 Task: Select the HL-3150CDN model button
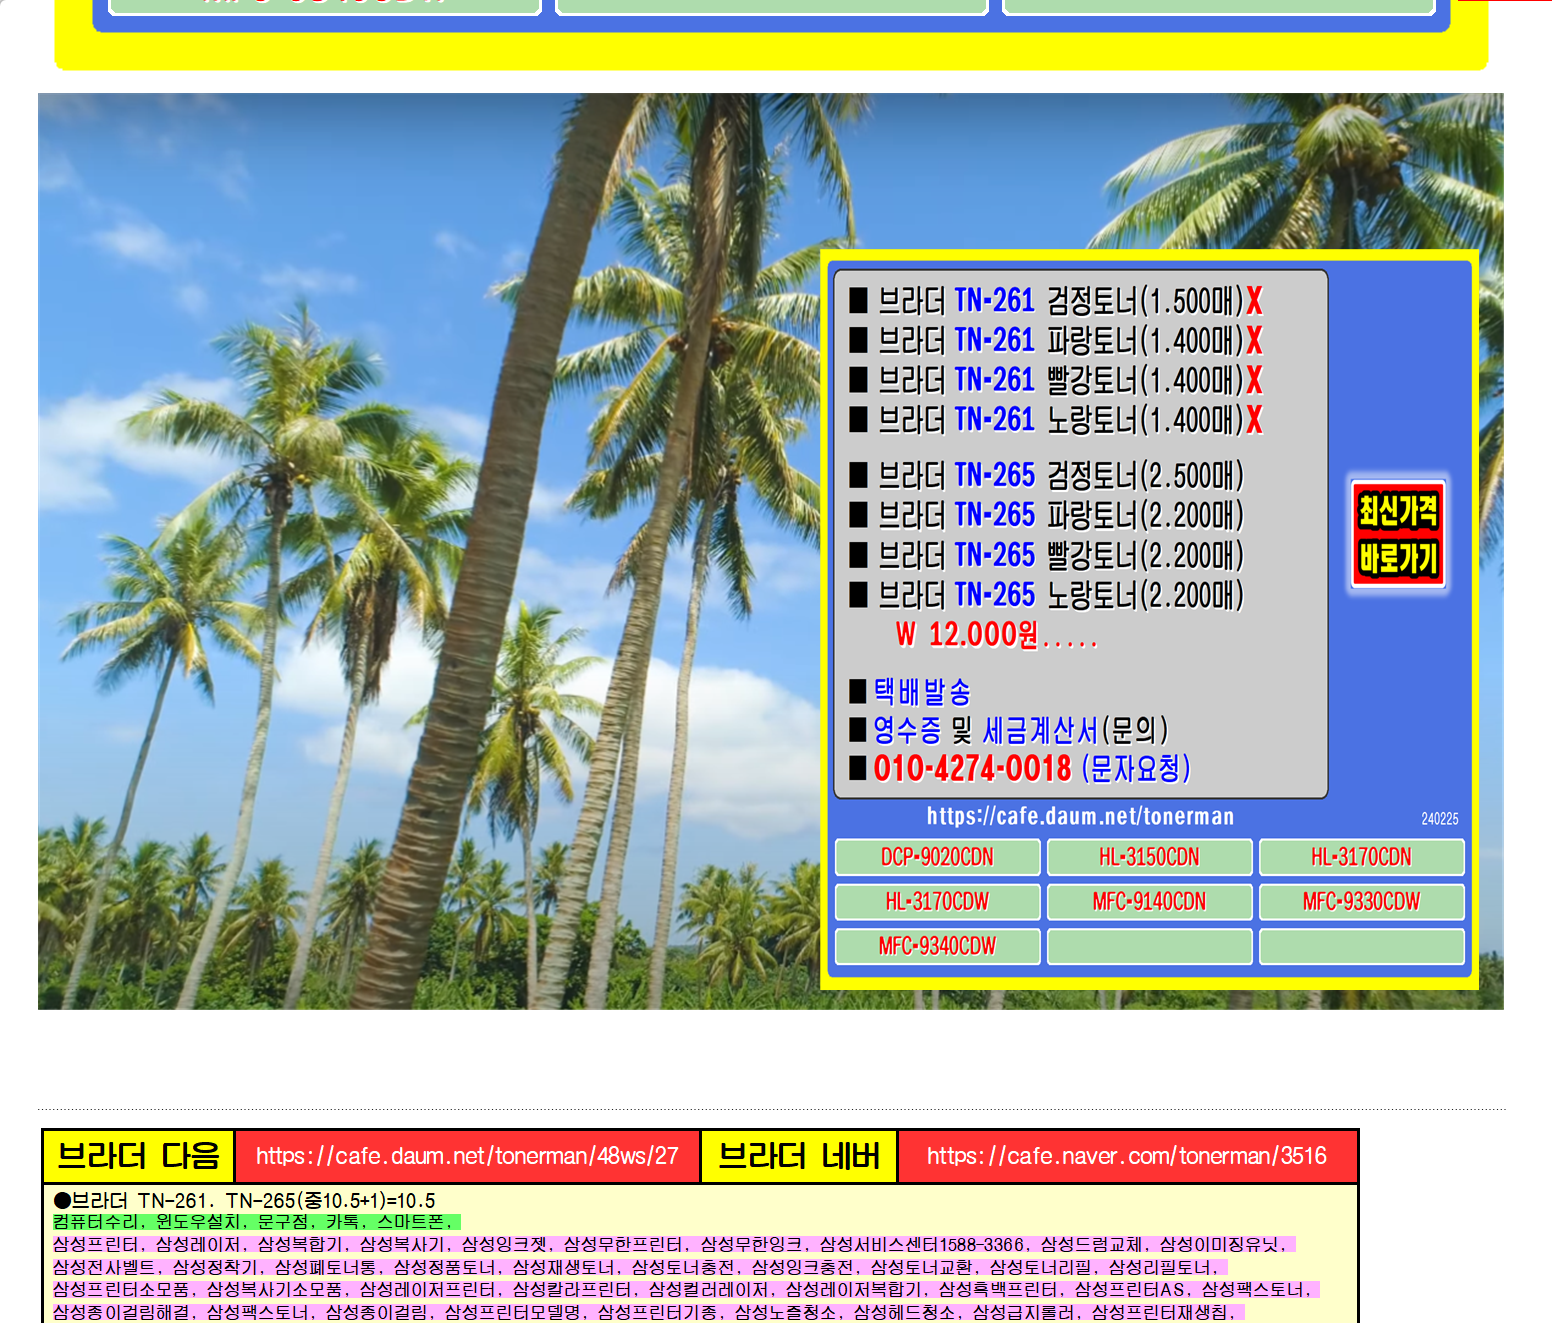point(1148,857)
